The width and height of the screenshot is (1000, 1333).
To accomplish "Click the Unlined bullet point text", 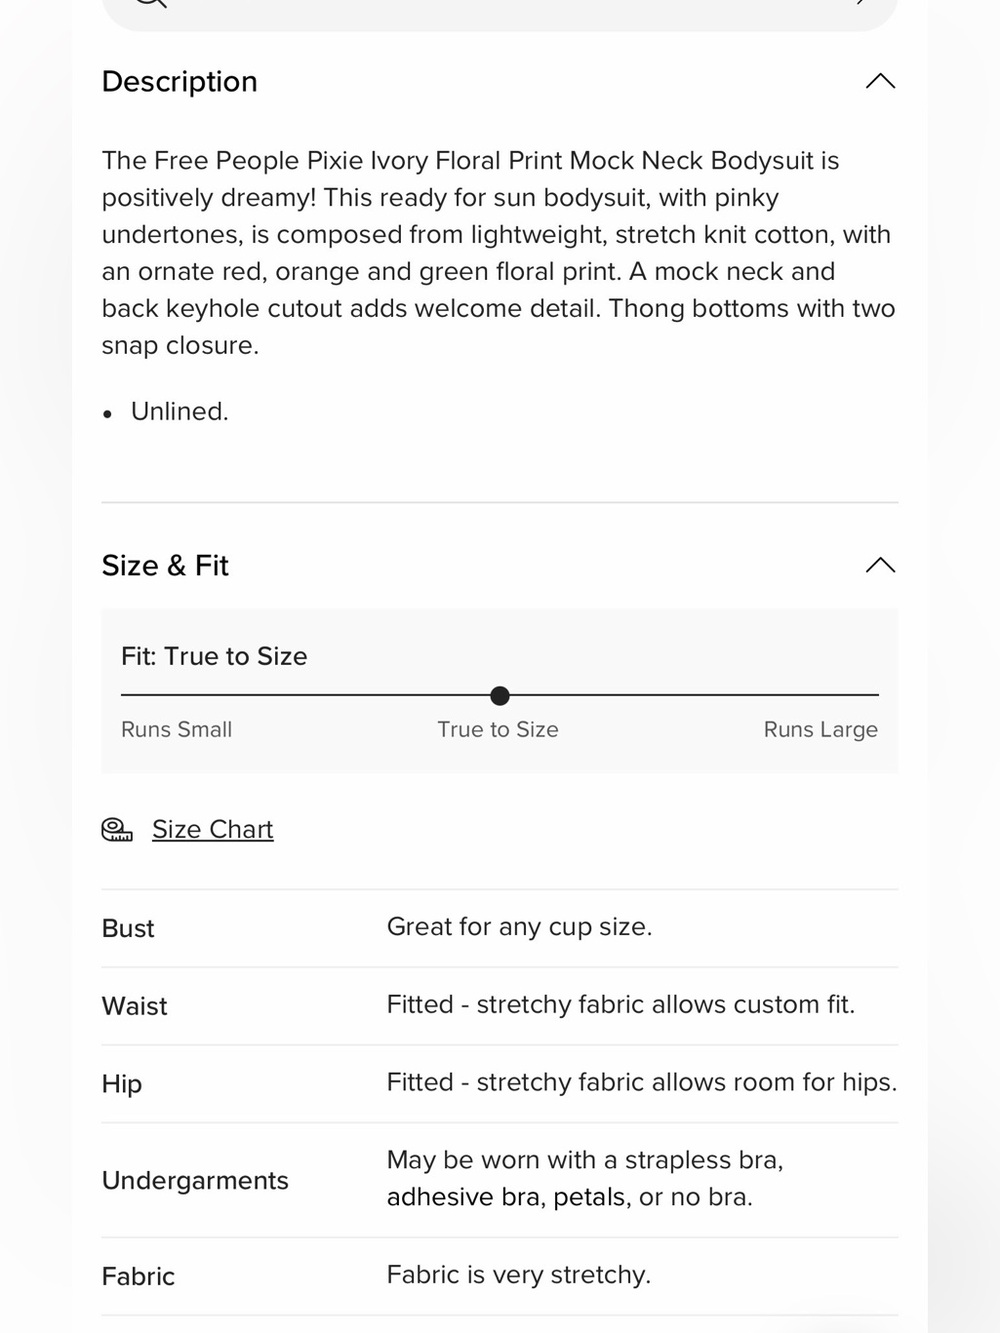I will 180,411.
